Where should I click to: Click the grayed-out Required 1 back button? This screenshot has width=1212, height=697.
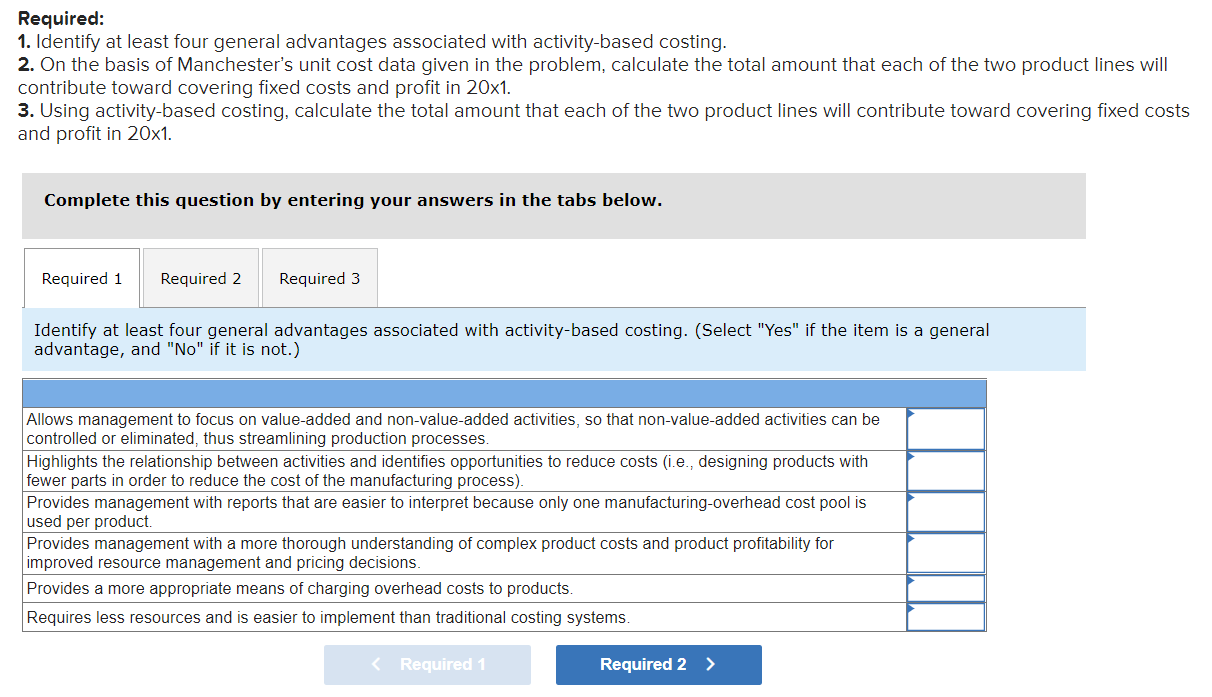(x=427, y=664)
